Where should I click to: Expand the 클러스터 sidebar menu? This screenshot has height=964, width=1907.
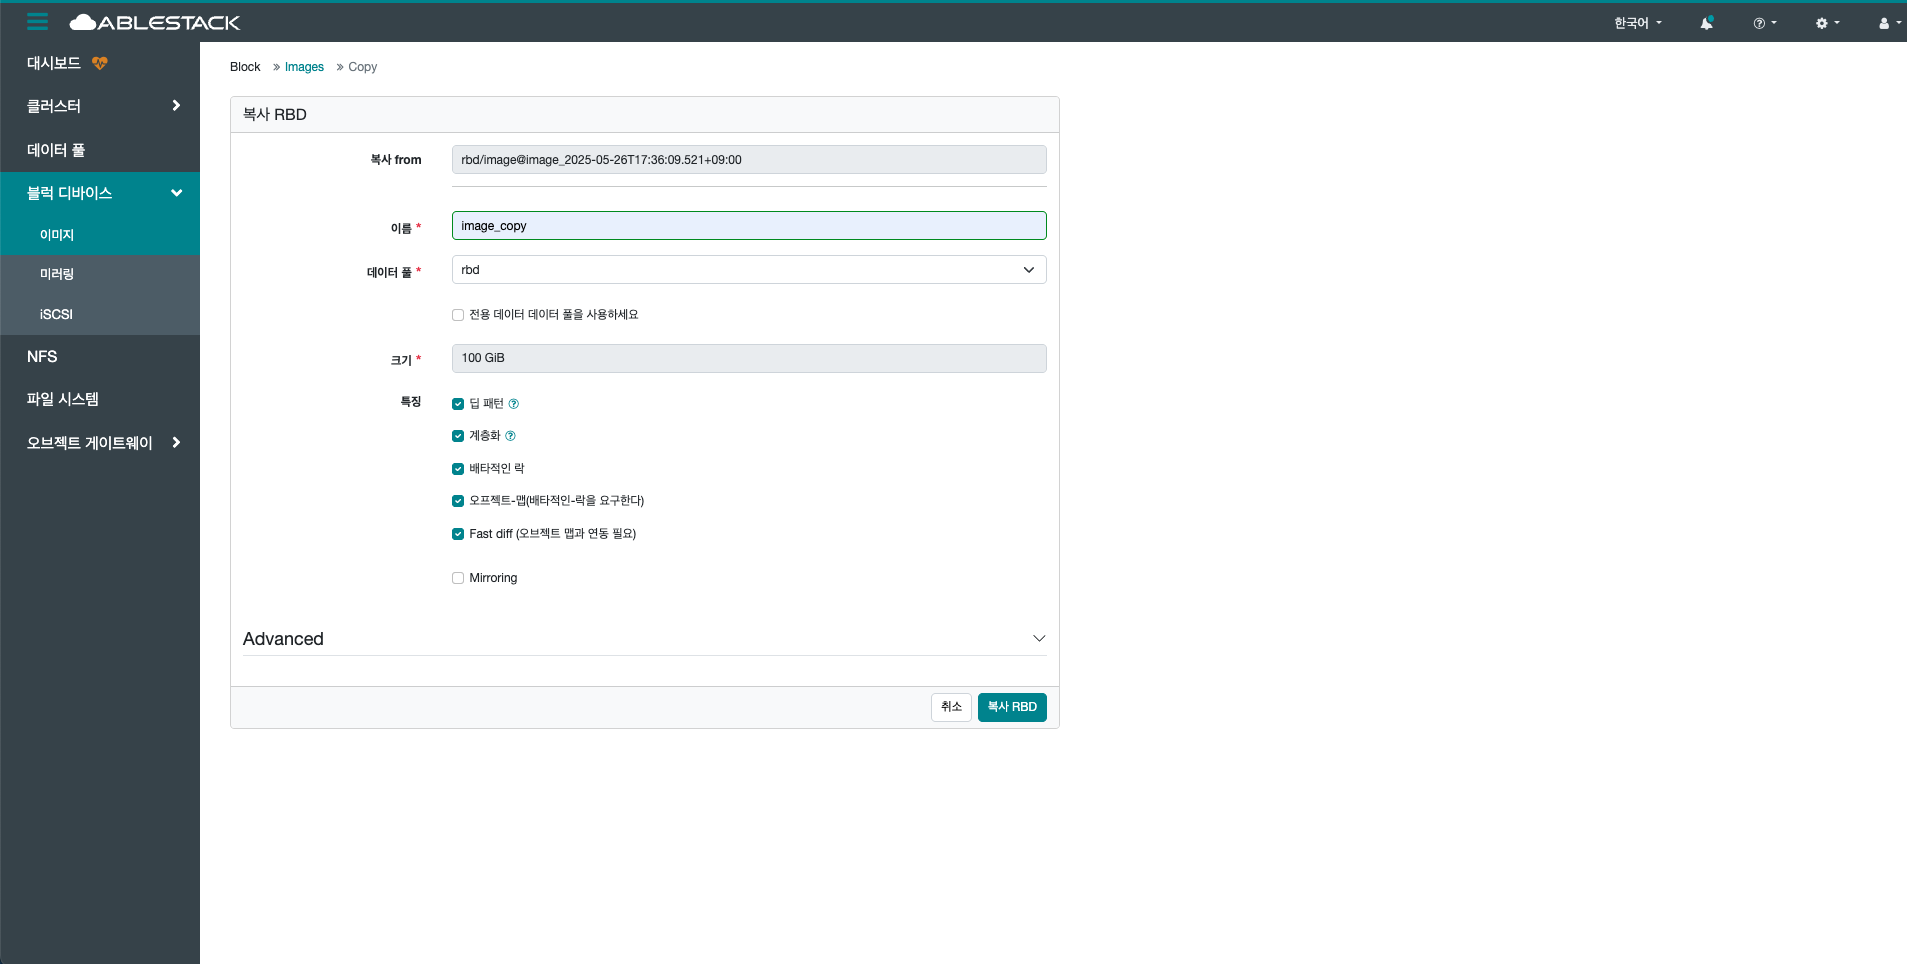click(100, 106)
